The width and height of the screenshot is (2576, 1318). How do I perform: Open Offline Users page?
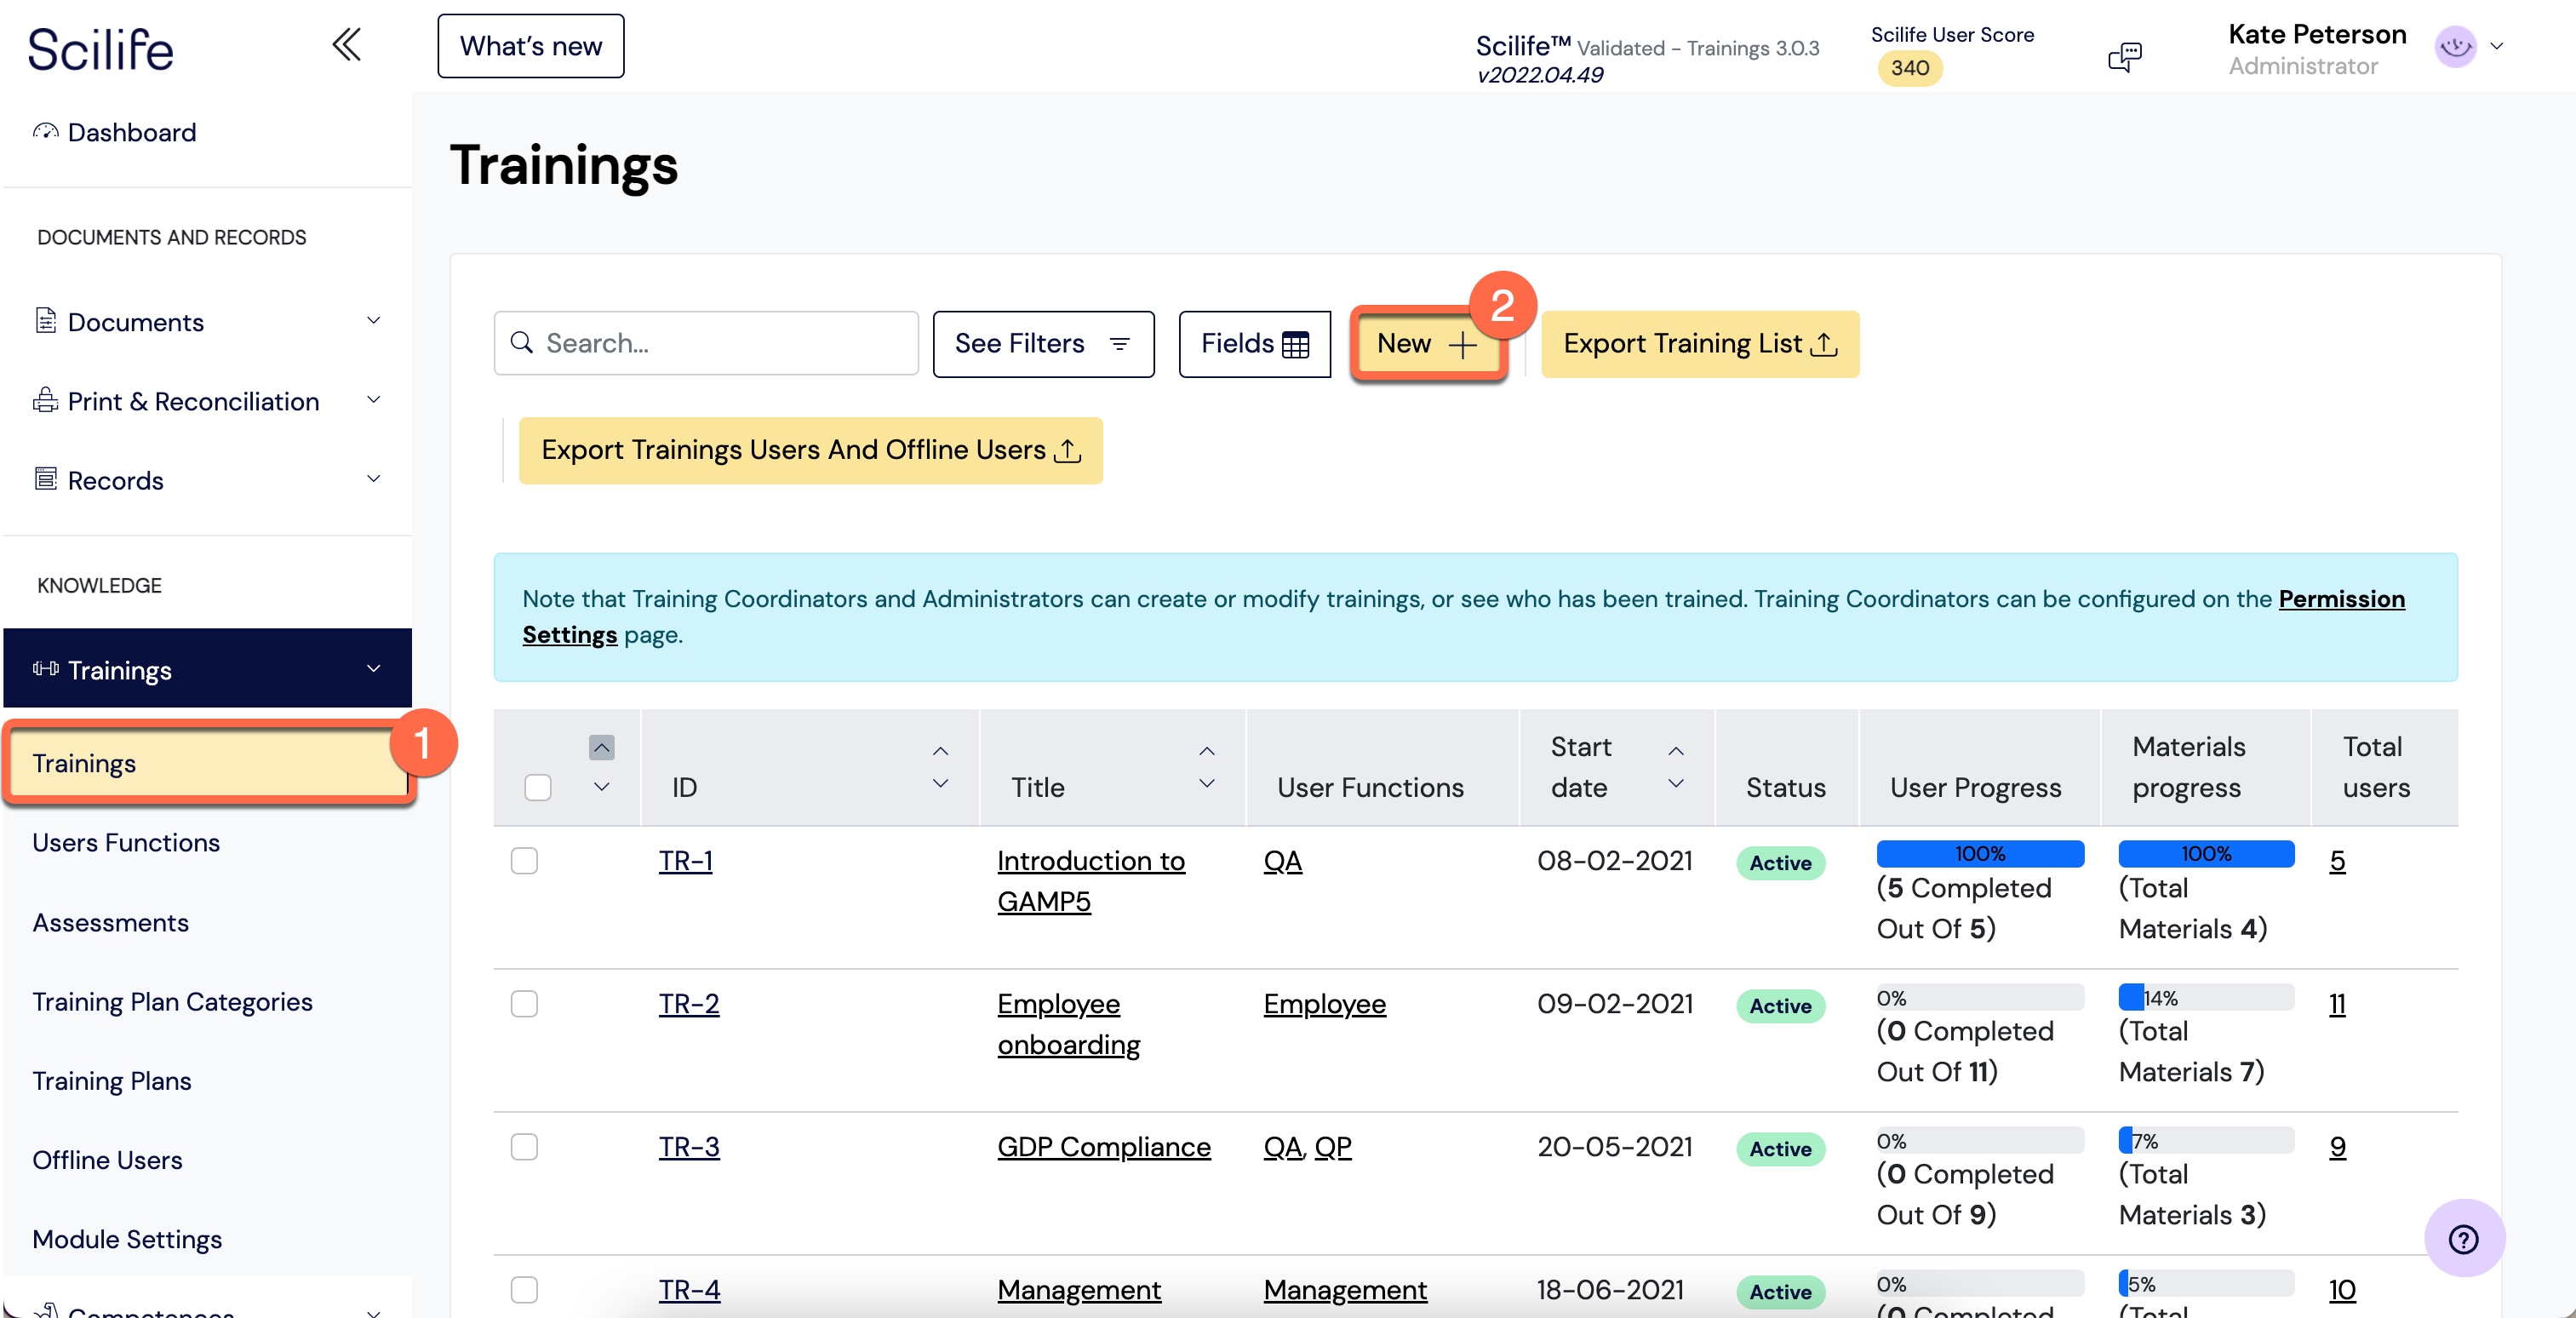107,1160
